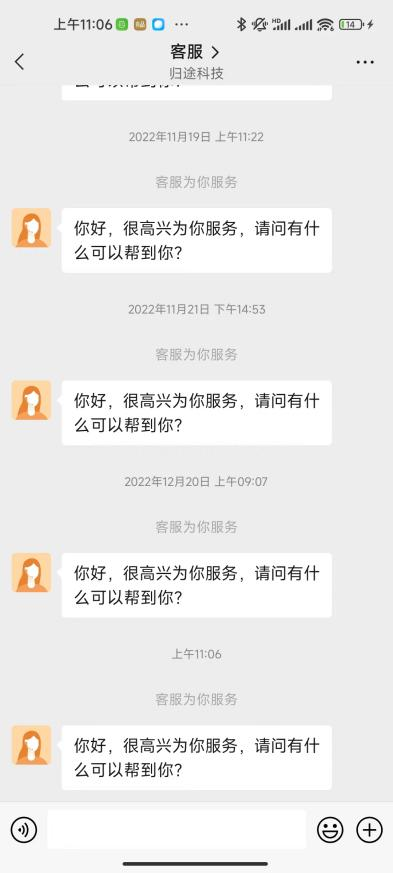Tap agent avatar beside latest 上午11:06 message
Viewport: 393px width, 873px height.
tap(31, 745)
